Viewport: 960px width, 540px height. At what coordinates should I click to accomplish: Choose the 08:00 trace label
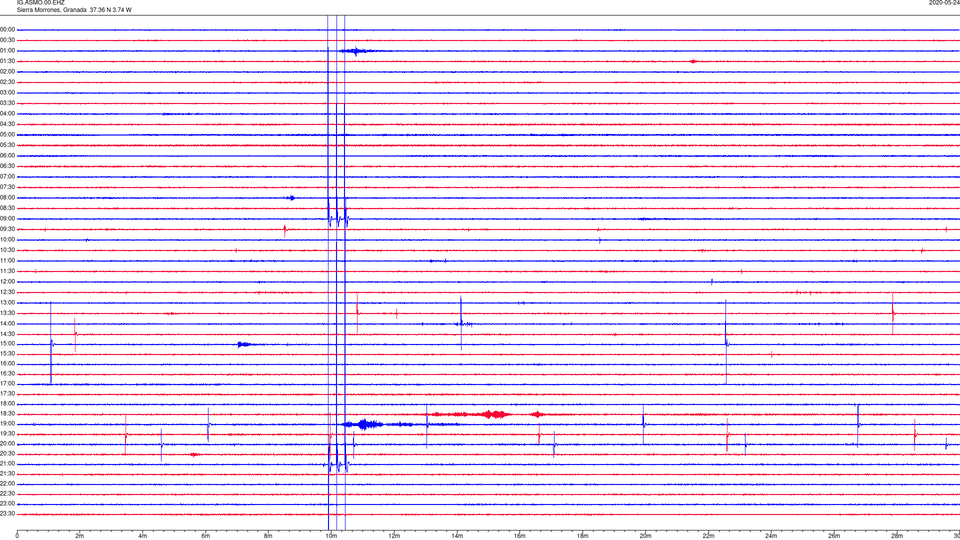7,198
